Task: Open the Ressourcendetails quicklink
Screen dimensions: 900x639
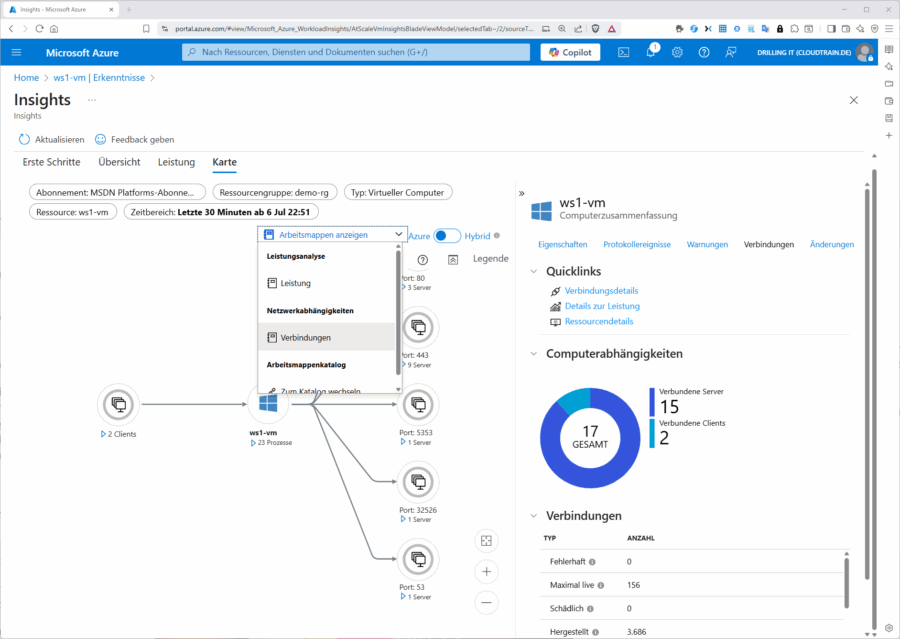Action: [x=599, y=322]
